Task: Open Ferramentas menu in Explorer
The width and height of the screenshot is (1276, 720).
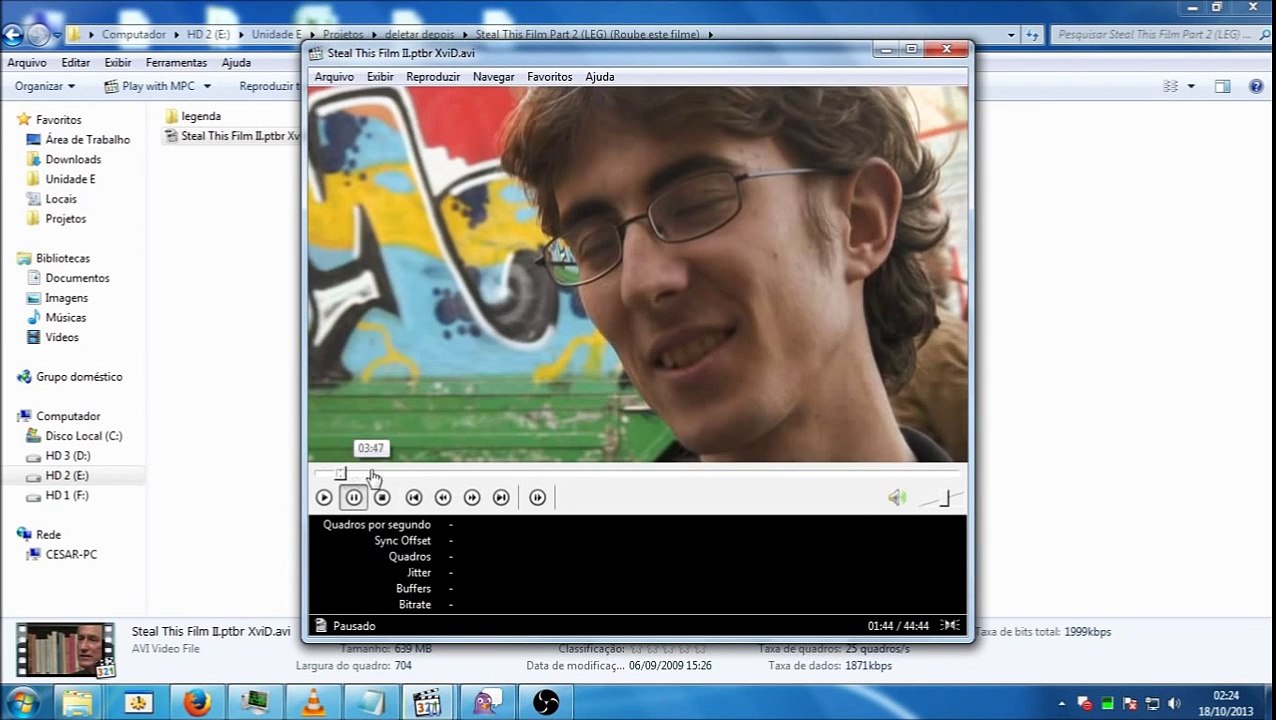Action: 176,62
